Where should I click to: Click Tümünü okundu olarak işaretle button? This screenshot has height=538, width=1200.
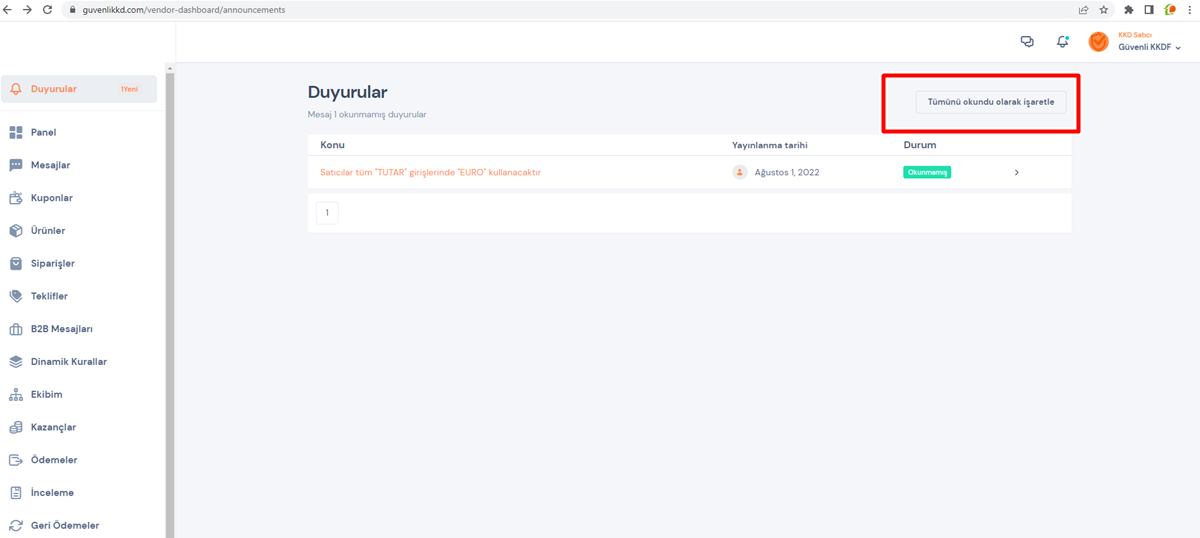pyautogui.click(x=991, y=102)
